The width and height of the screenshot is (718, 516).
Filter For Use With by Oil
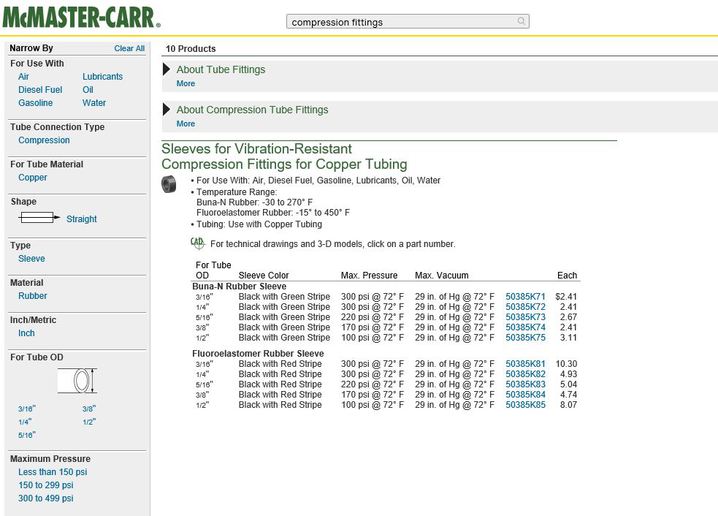88,90
